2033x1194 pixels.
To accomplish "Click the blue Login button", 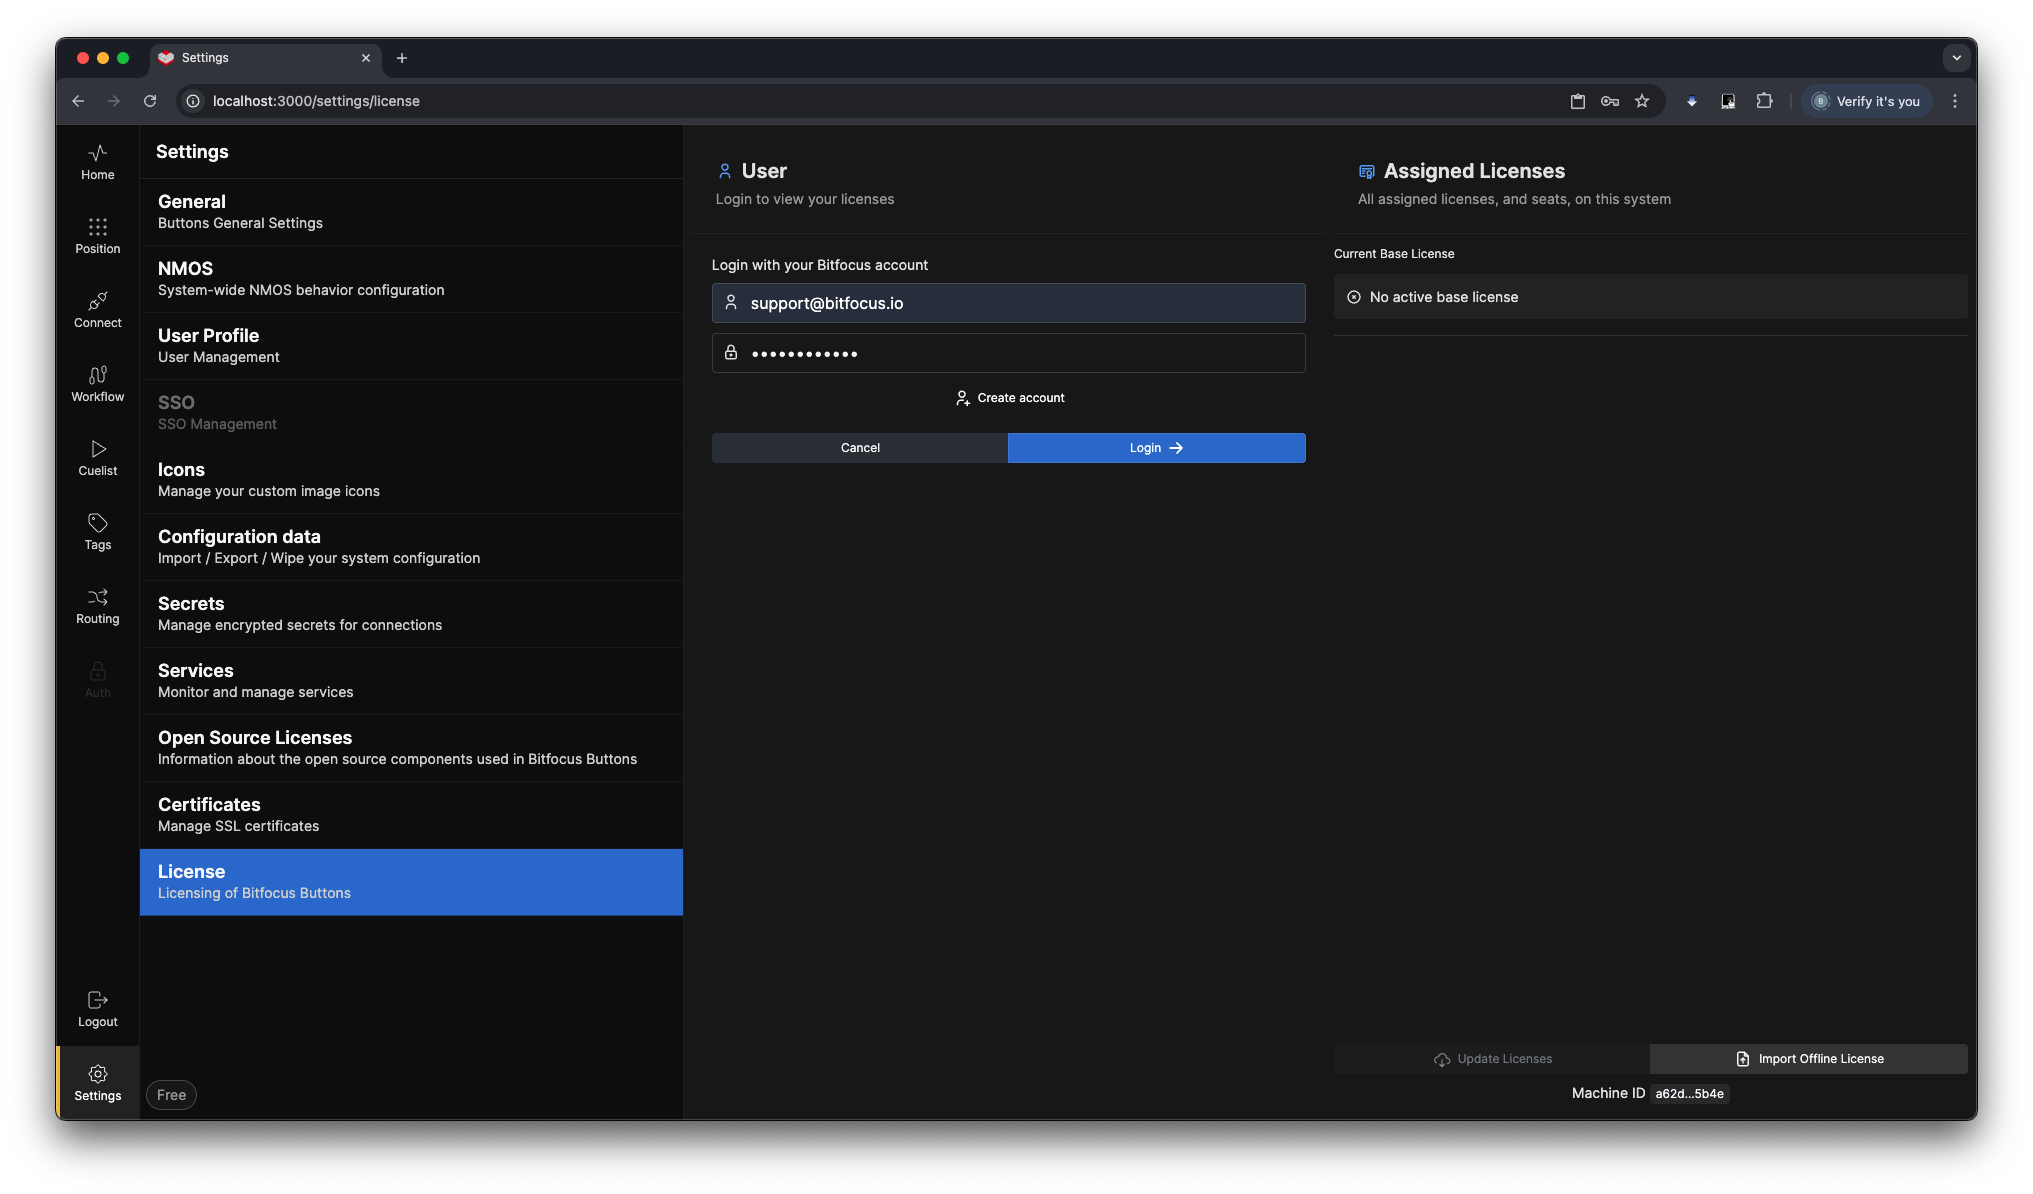I will (1157, 448).
